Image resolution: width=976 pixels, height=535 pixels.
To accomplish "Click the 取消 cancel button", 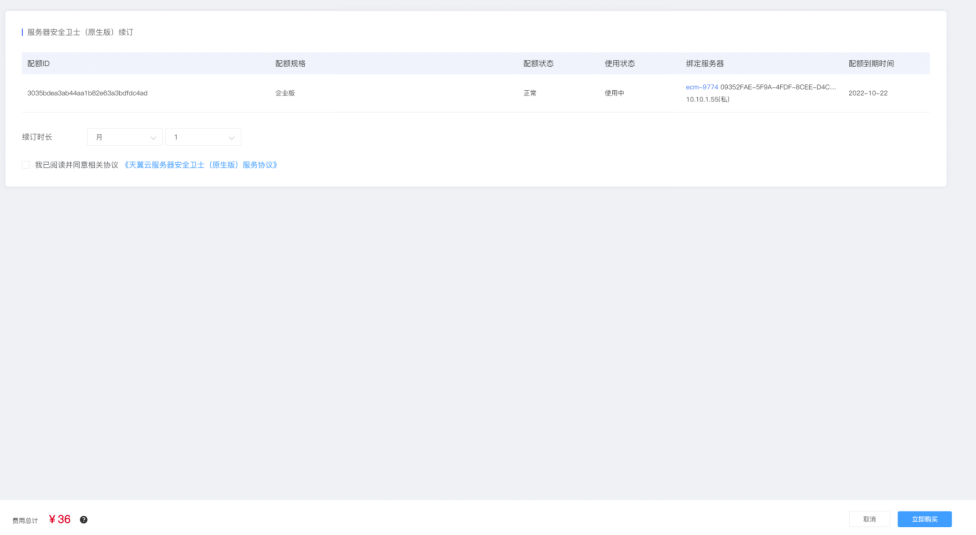I will coord(869,519).
